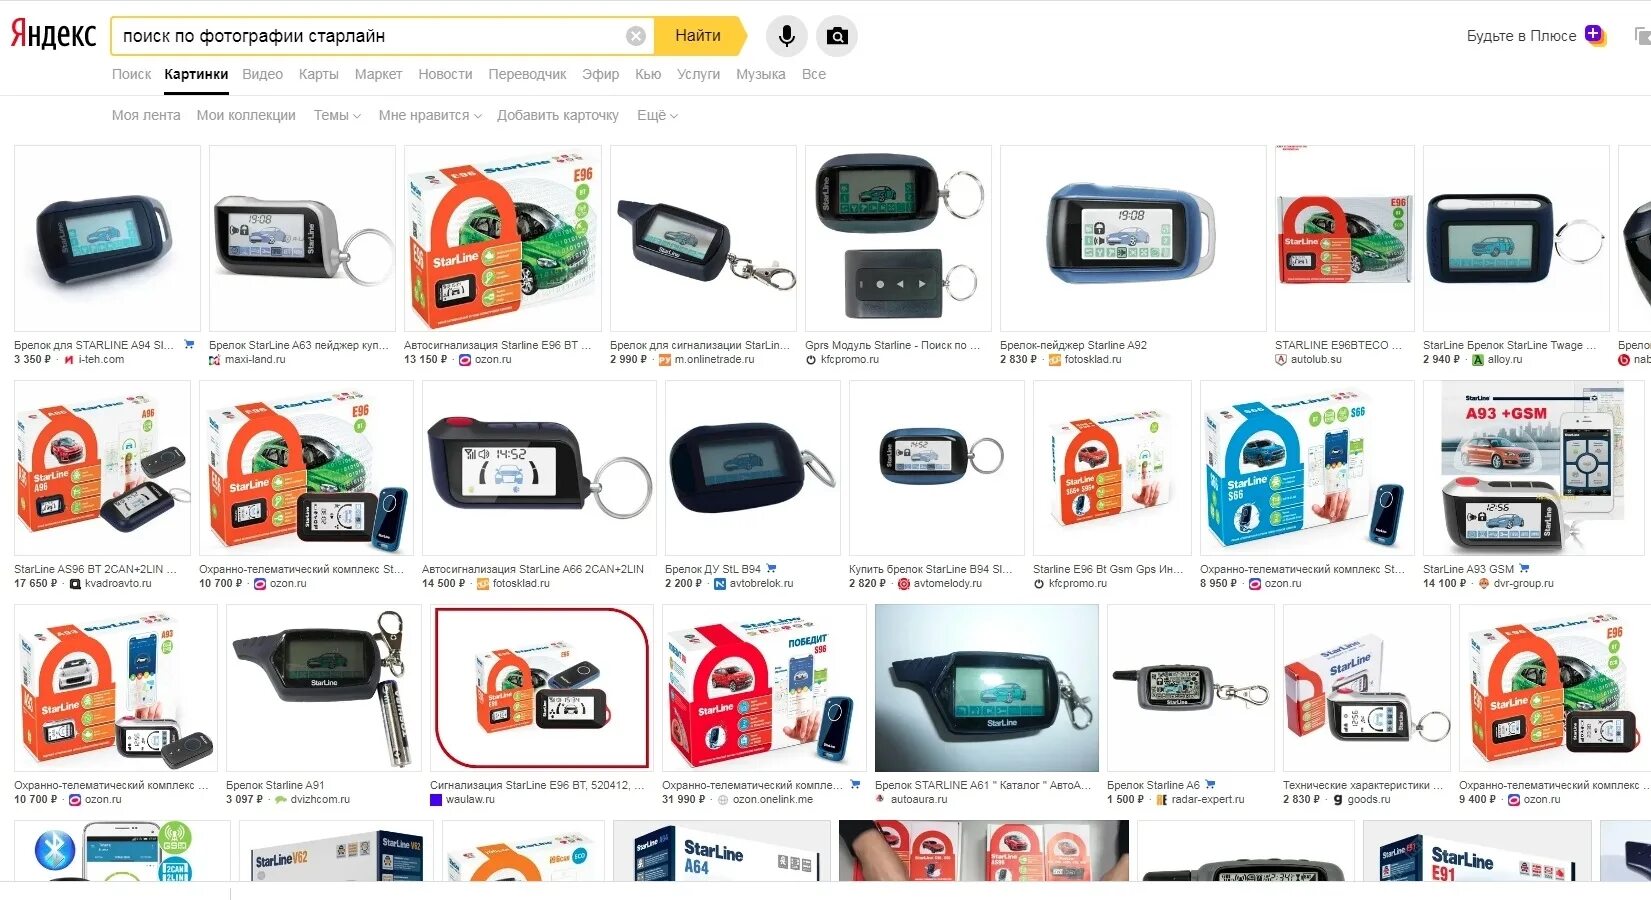
Task: Click the Найти search button
Action: point(698,36)
